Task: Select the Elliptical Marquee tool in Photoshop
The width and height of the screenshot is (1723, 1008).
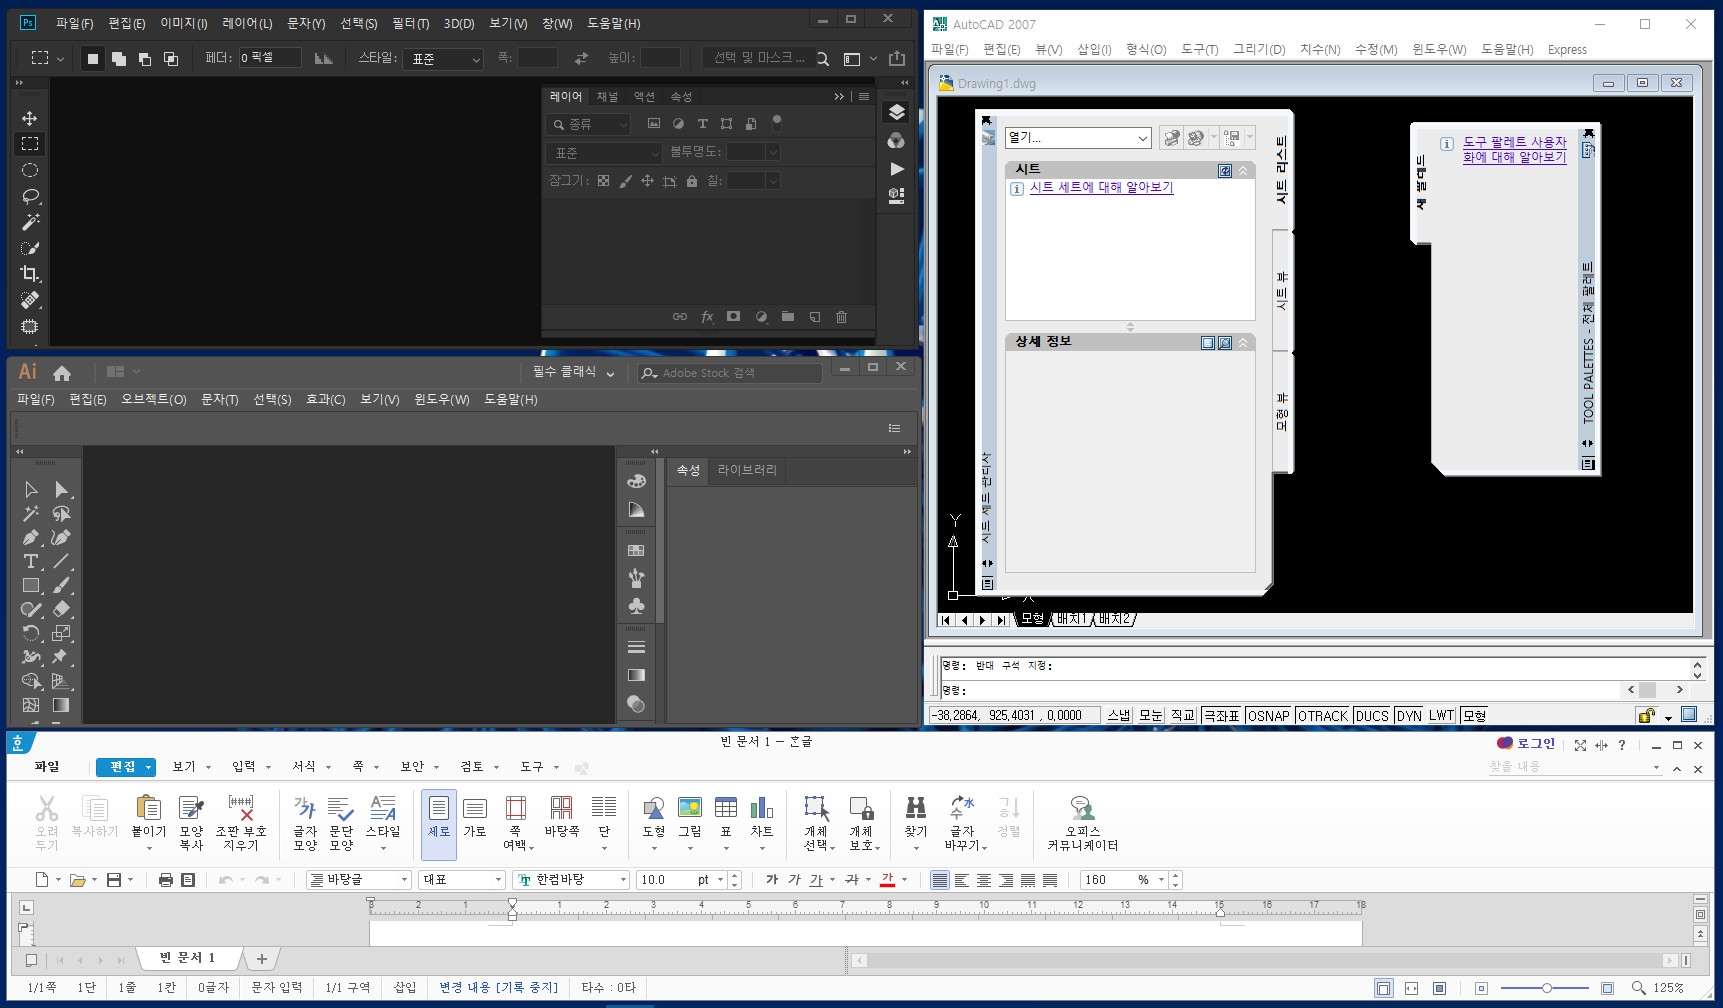Action: [30, 170]
